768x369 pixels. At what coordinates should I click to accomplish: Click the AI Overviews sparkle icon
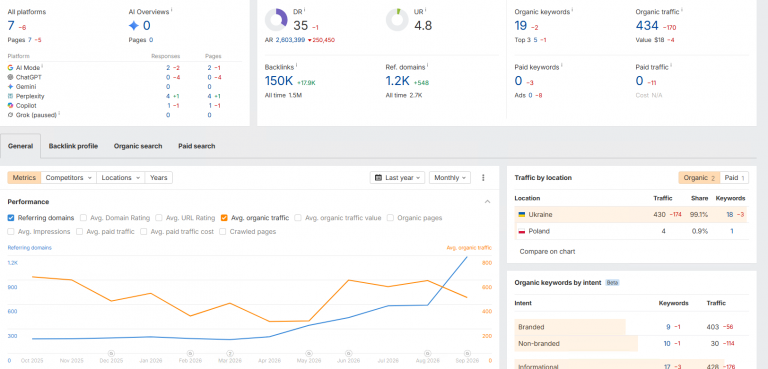134,26
